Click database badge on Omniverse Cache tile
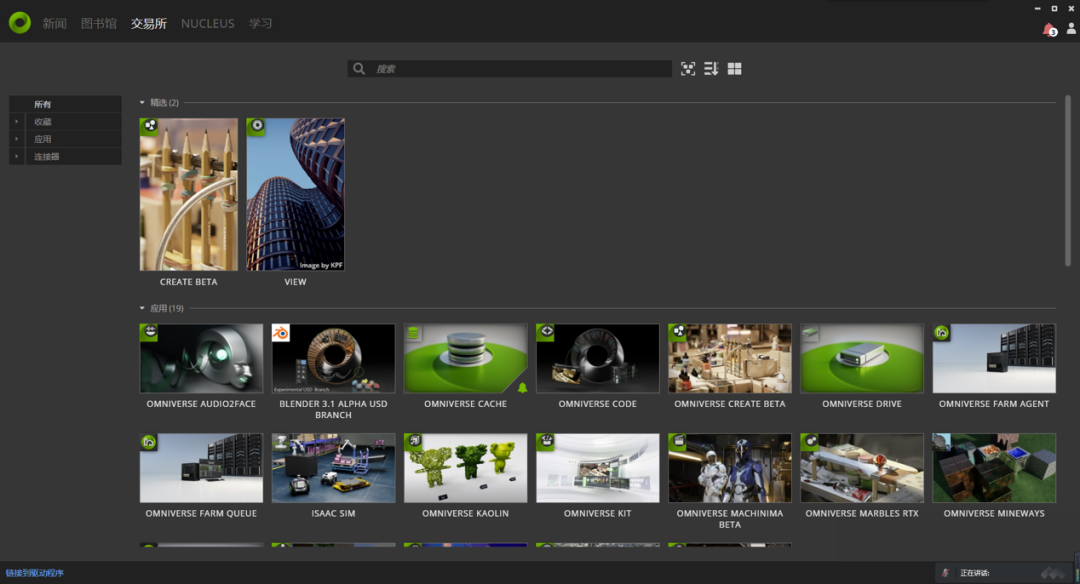 [x=413, y=333]
